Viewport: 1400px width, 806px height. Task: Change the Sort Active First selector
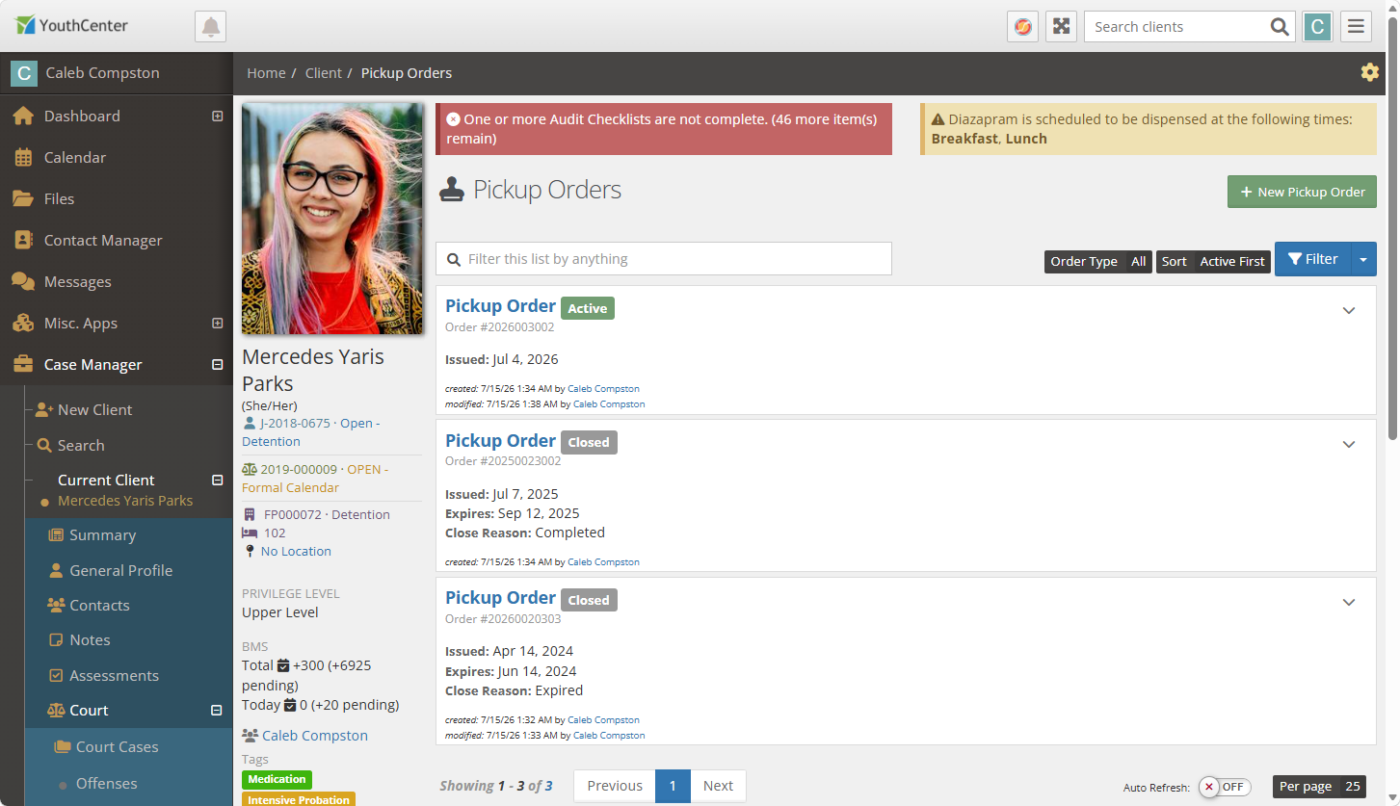1213,261
